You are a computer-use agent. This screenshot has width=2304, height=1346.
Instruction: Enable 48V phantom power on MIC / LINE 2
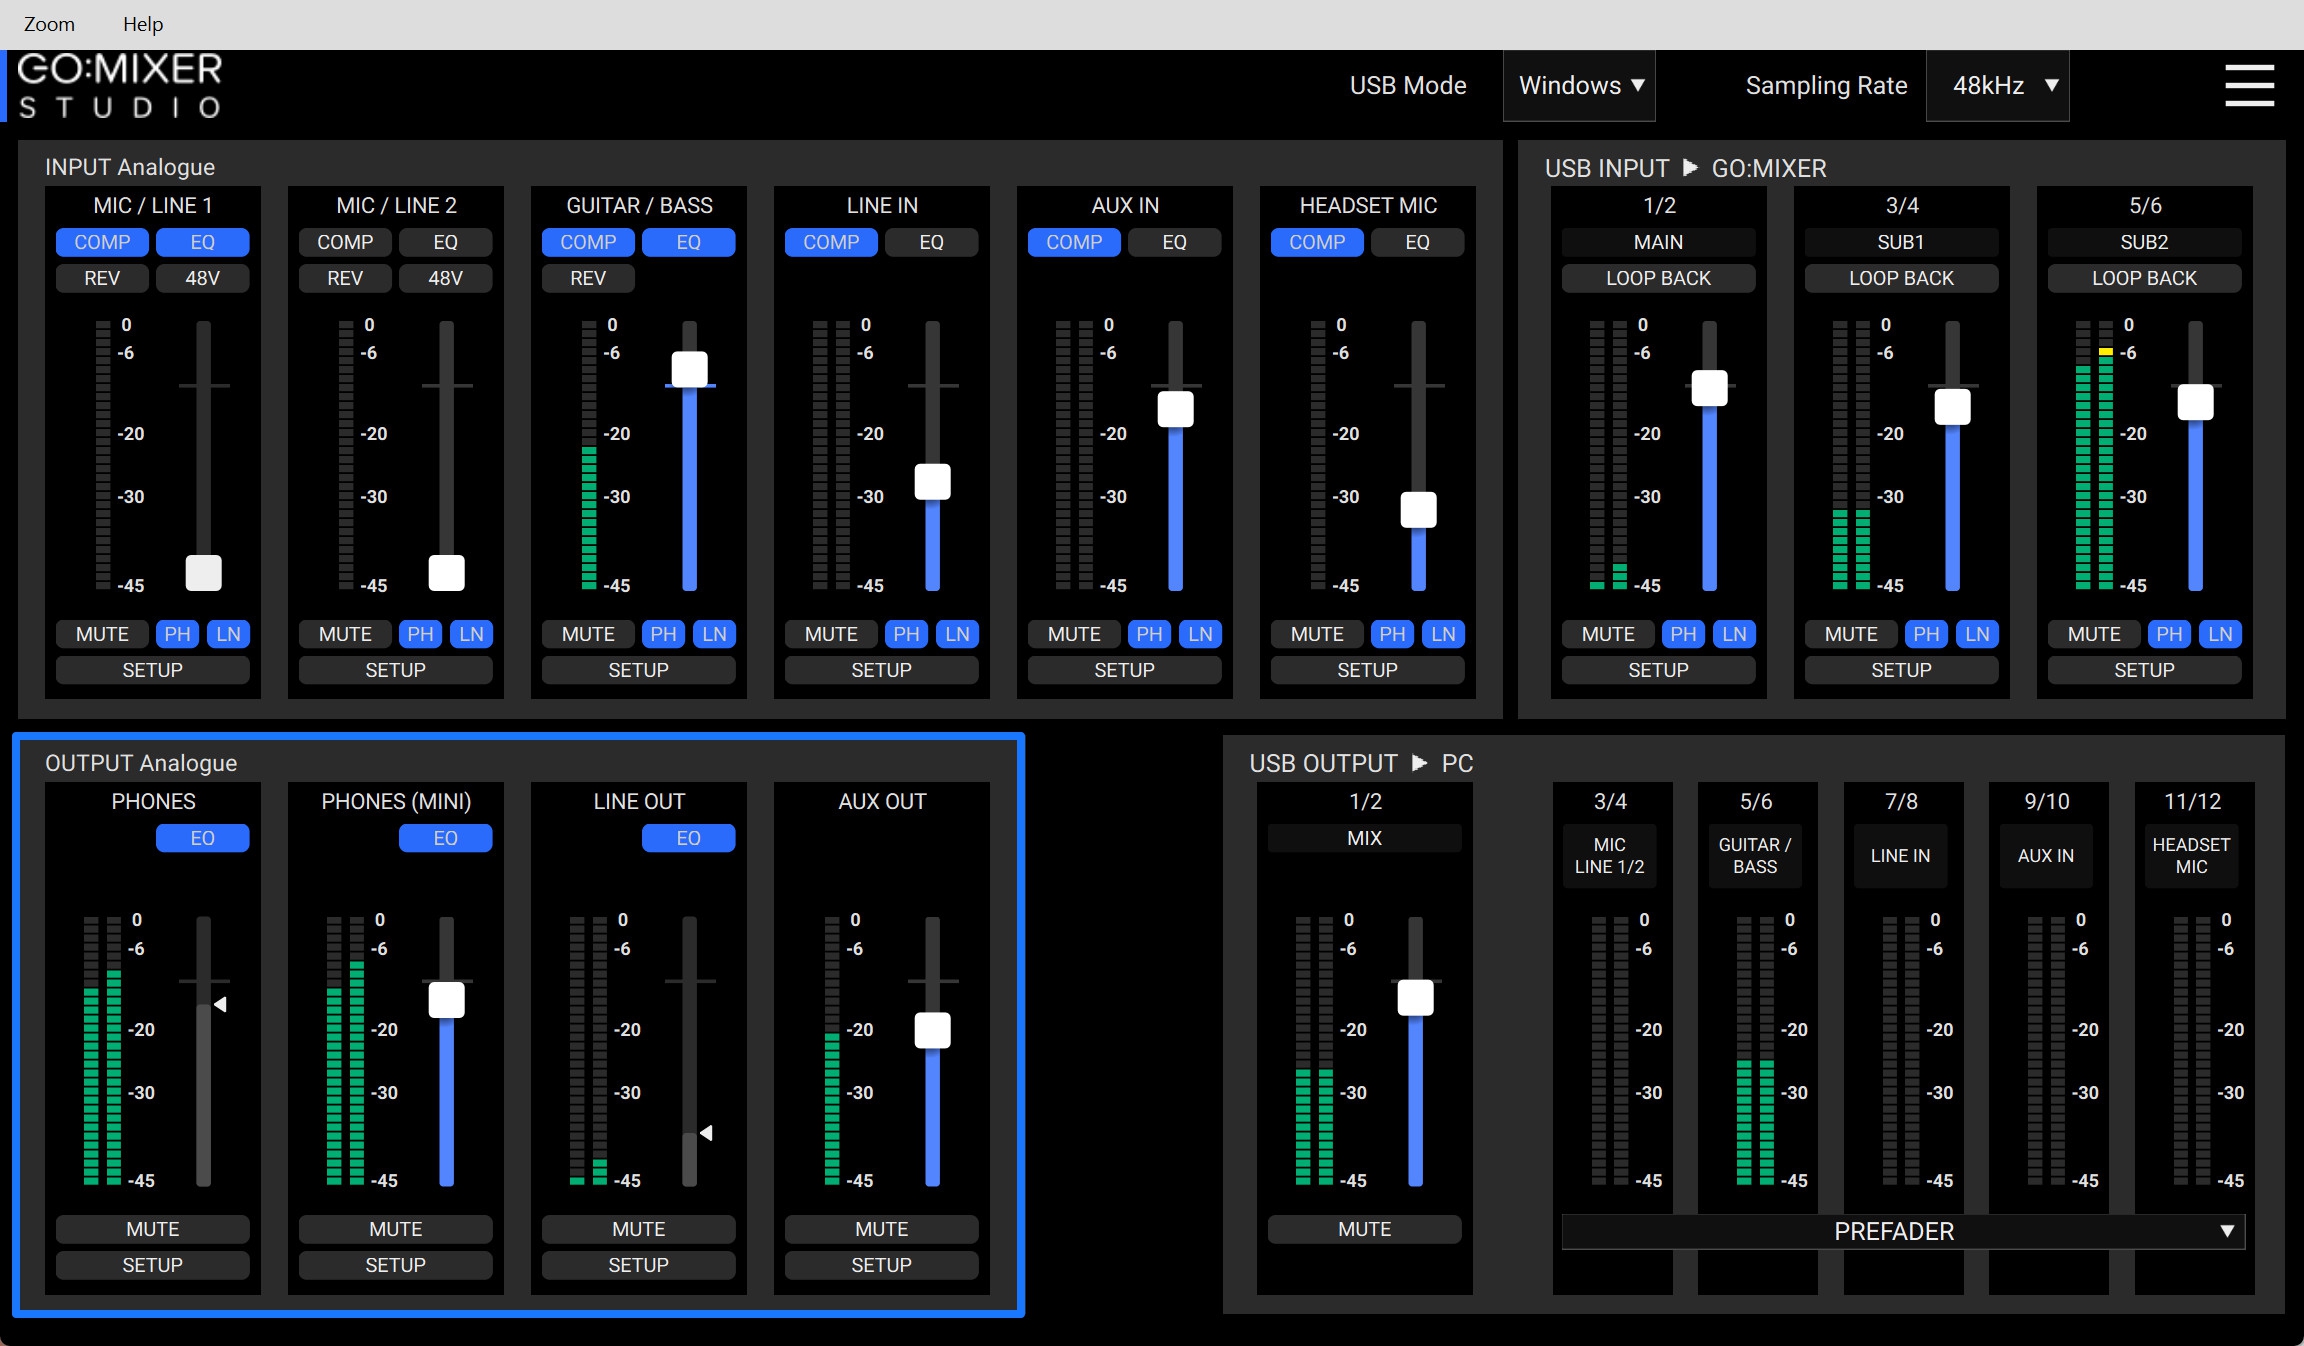click(445, 278)
